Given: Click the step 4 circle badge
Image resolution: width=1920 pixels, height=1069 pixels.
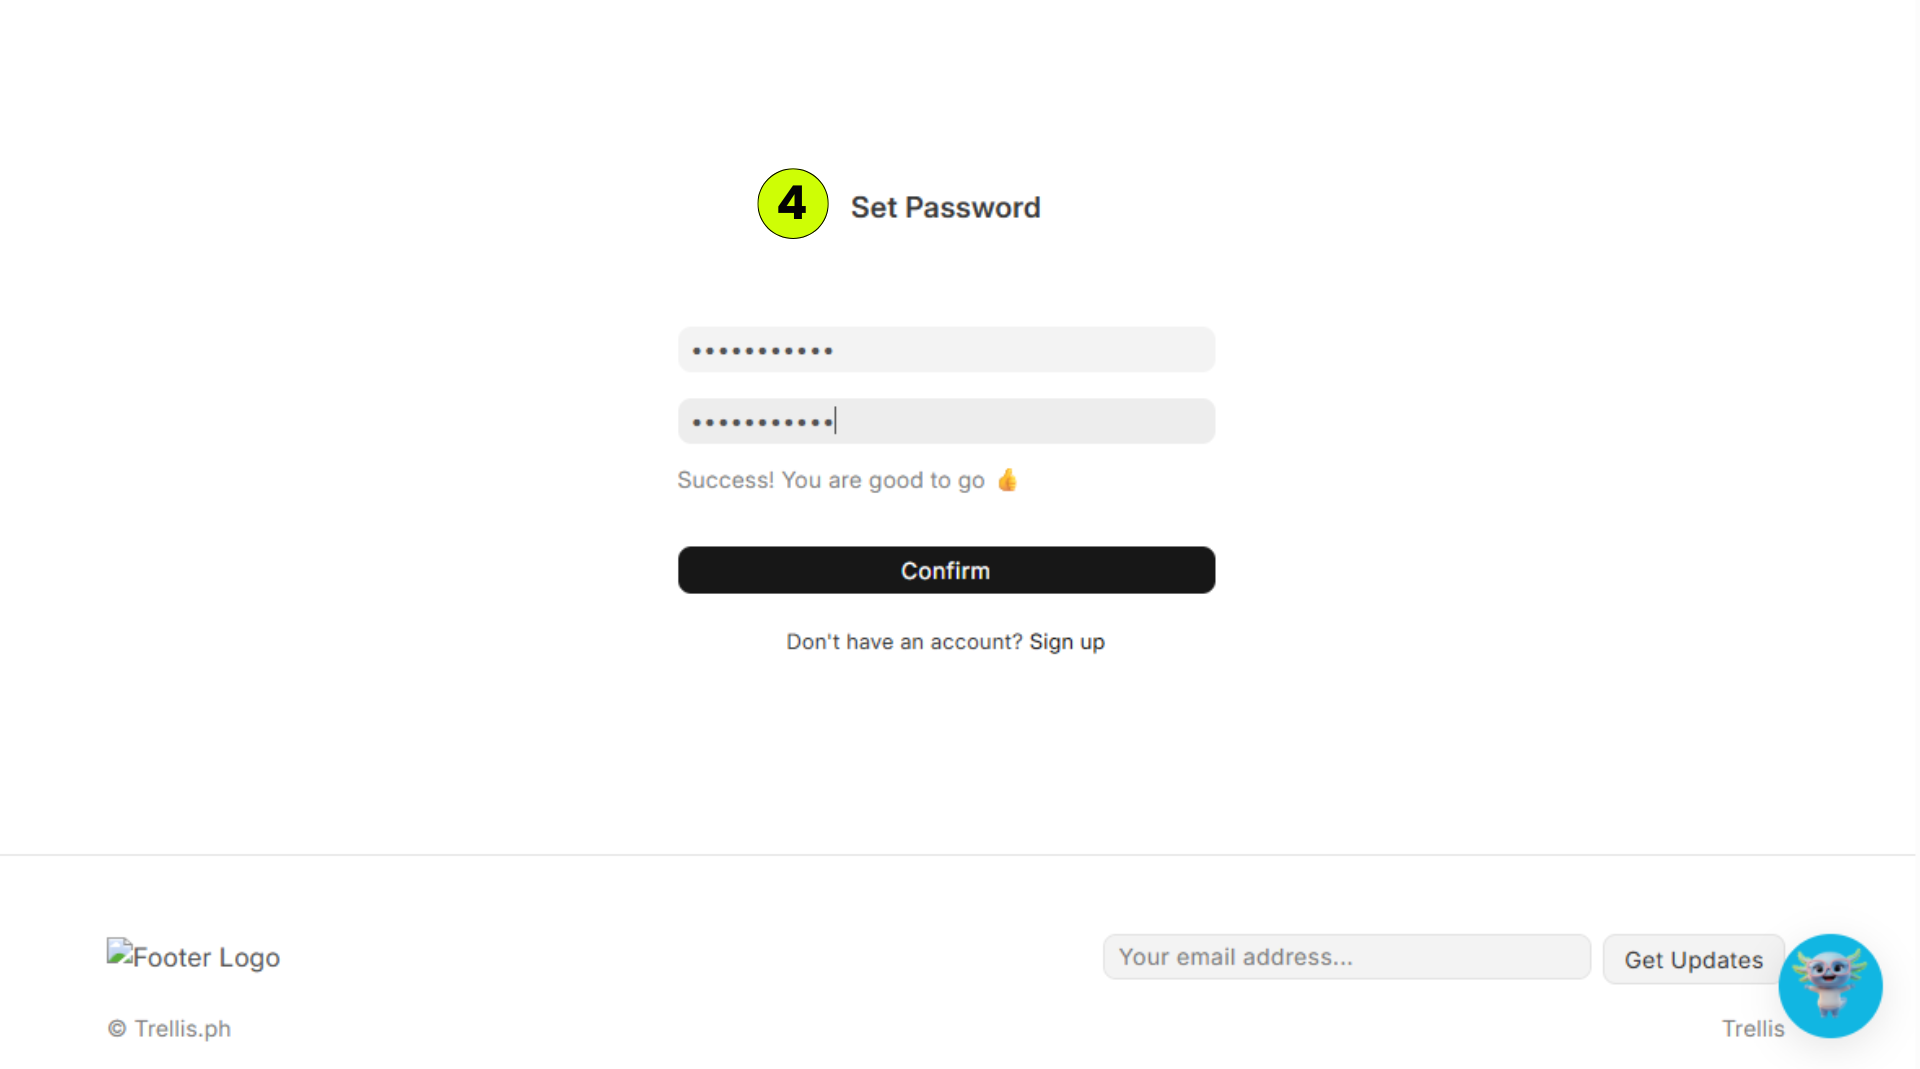Looking at the screenshot, I should 792,204.
